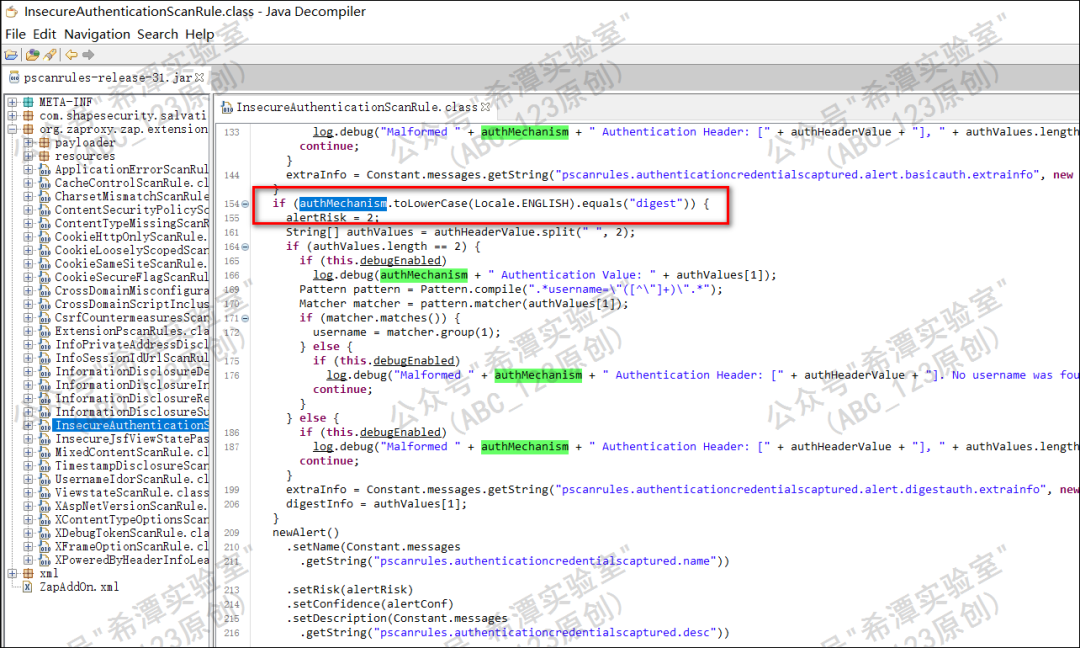Expand the payloader package

[x=28, y=143]
